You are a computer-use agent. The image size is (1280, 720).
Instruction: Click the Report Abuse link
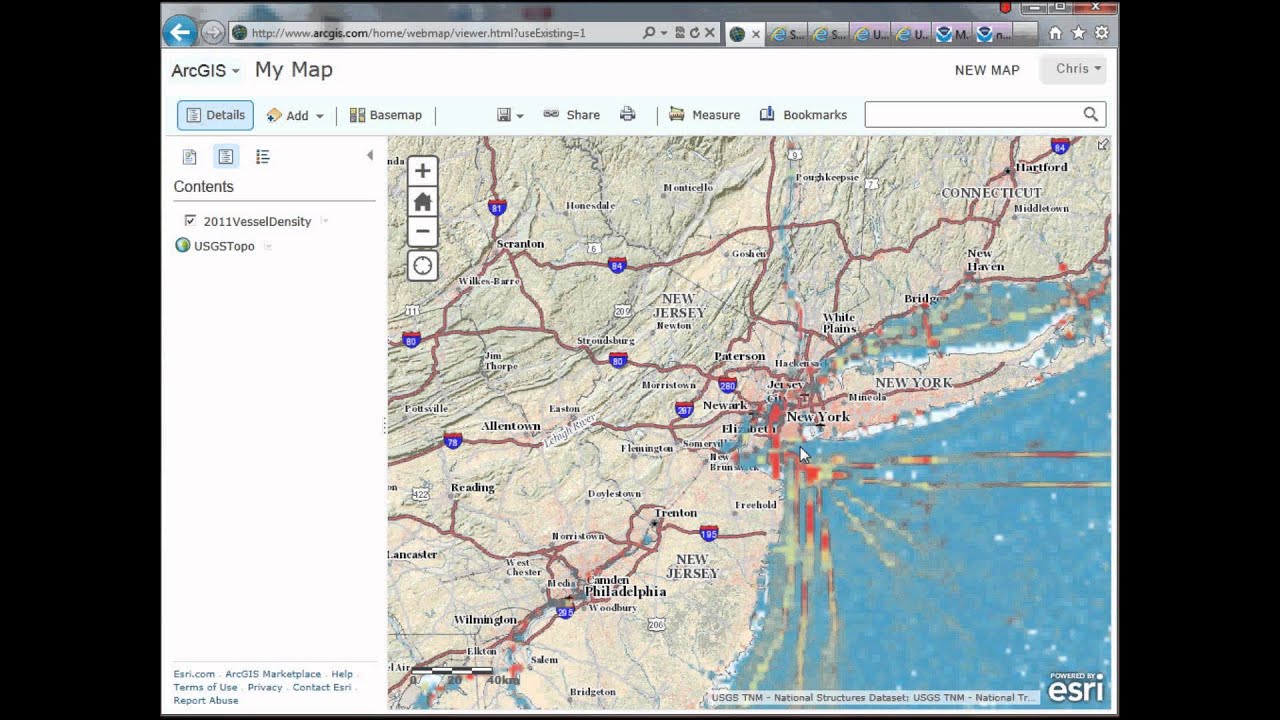click(206, 700)
